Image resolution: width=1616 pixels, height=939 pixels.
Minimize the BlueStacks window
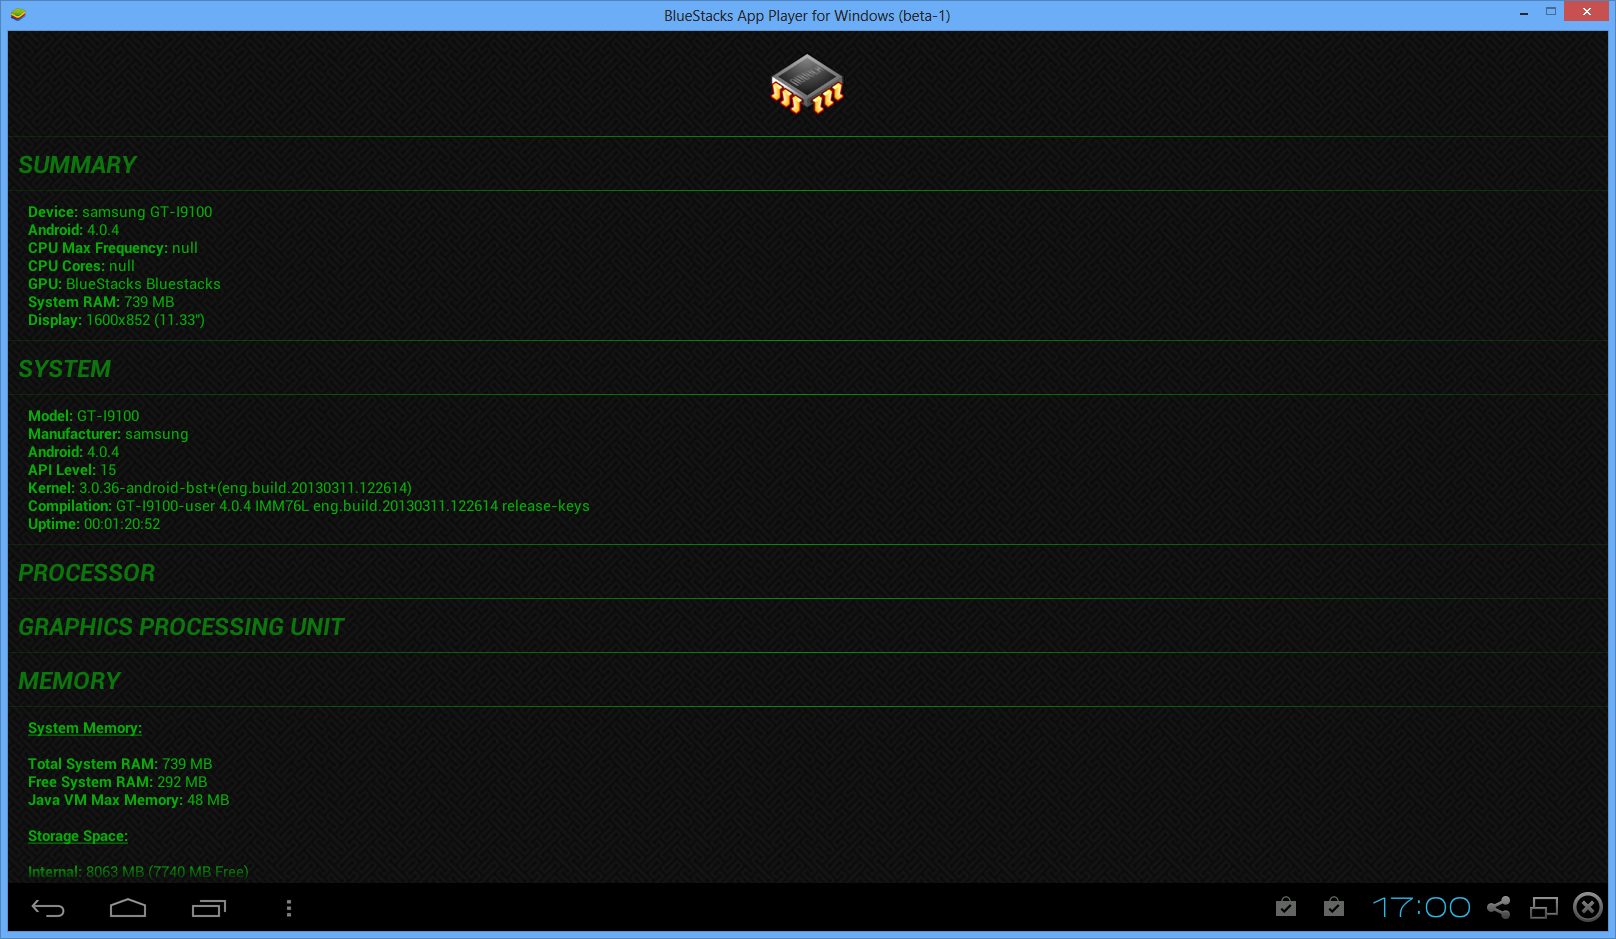click(1523, 12)
